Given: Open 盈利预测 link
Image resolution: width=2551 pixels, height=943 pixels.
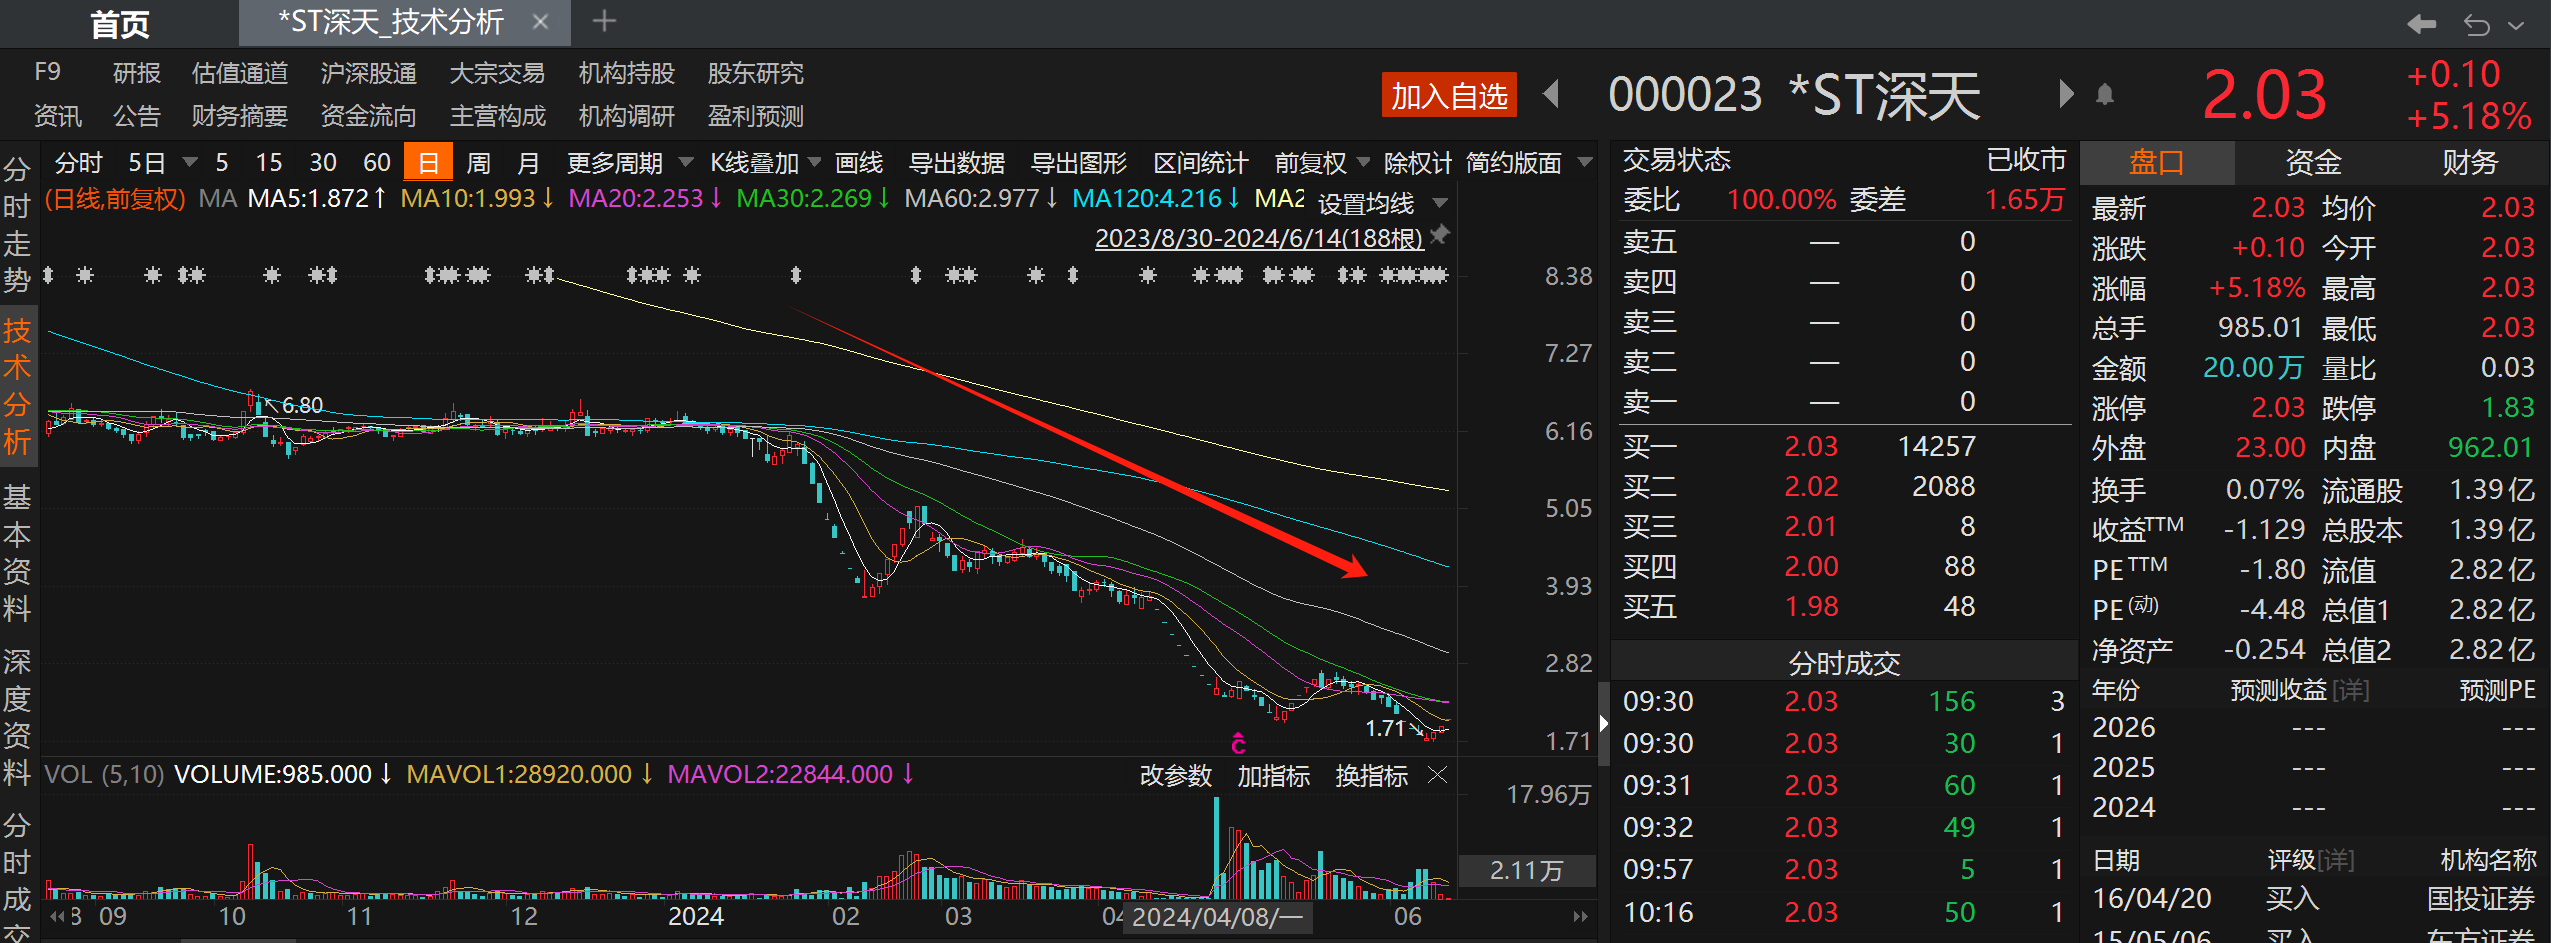Looking at the screenshot, I should click(x=756, y=116).
